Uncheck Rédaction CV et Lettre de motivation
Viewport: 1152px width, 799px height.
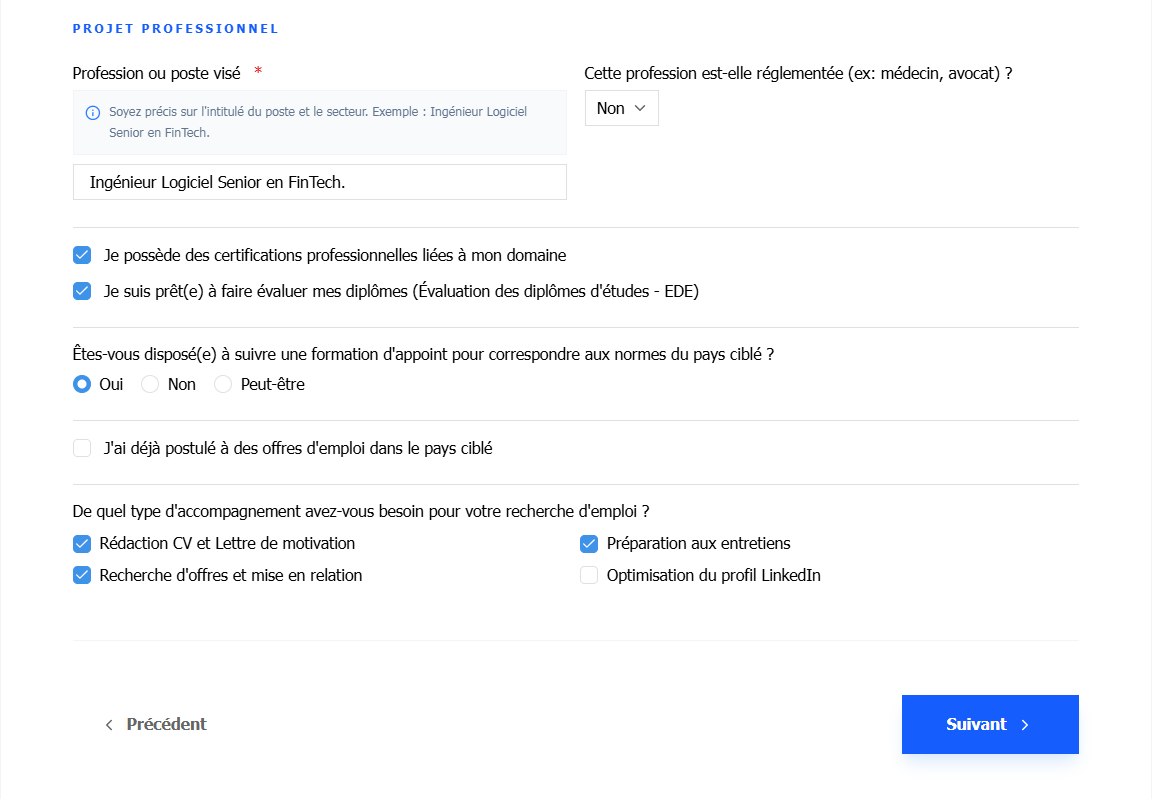pyautogui.click(x=82, y=543)
